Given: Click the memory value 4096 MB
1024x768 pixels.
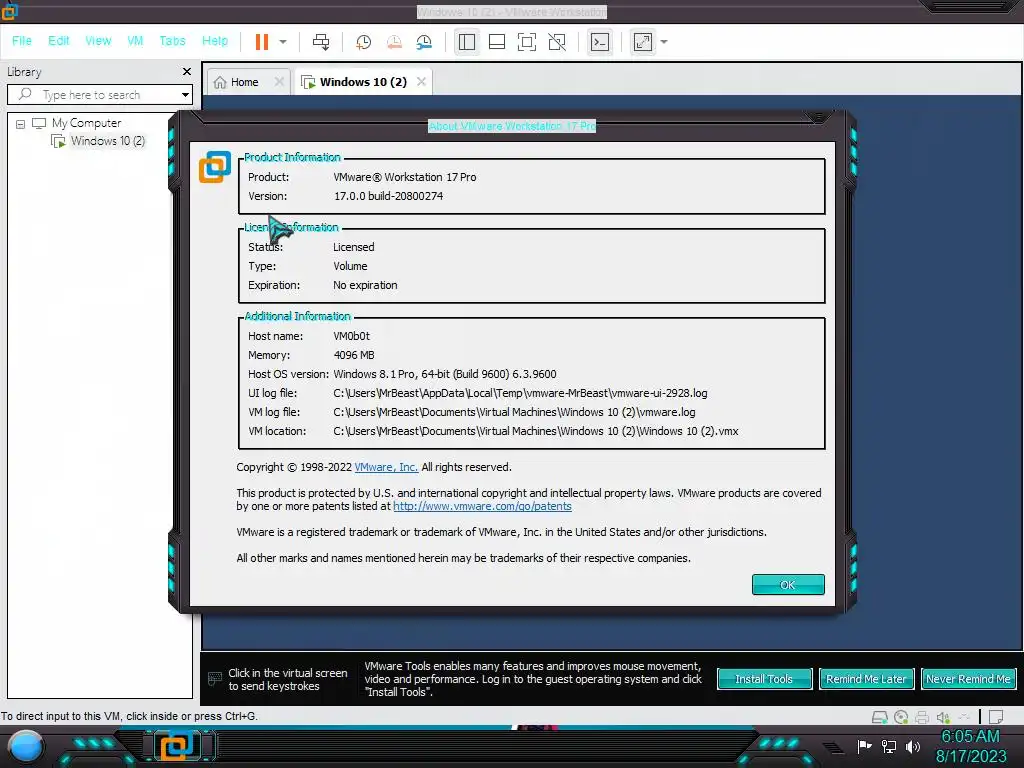Looking at the screenshot, I should pos(354,355).
